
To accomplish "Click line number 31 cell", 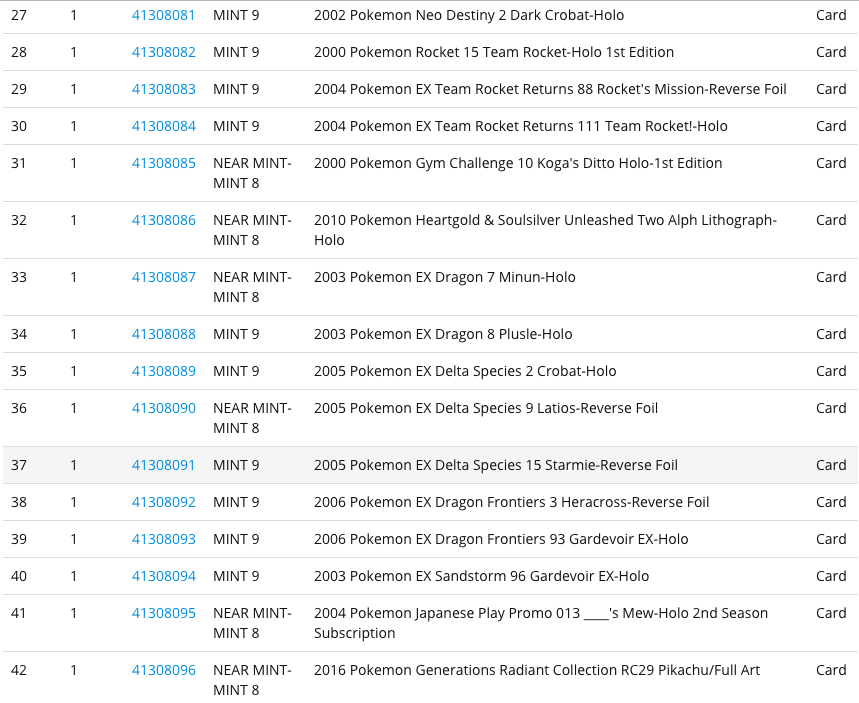I will pos(19,163).
